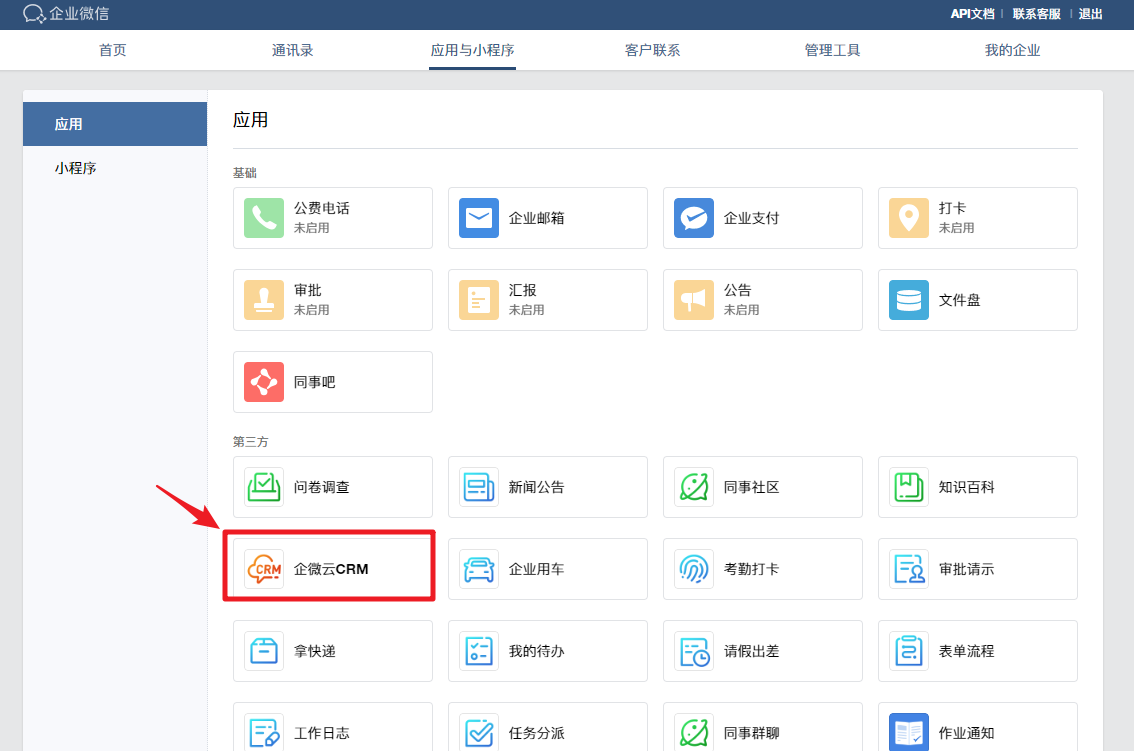Click the 汇报 document icon
The width and height of the screenshot is (1134, 751).
[479, 300]
